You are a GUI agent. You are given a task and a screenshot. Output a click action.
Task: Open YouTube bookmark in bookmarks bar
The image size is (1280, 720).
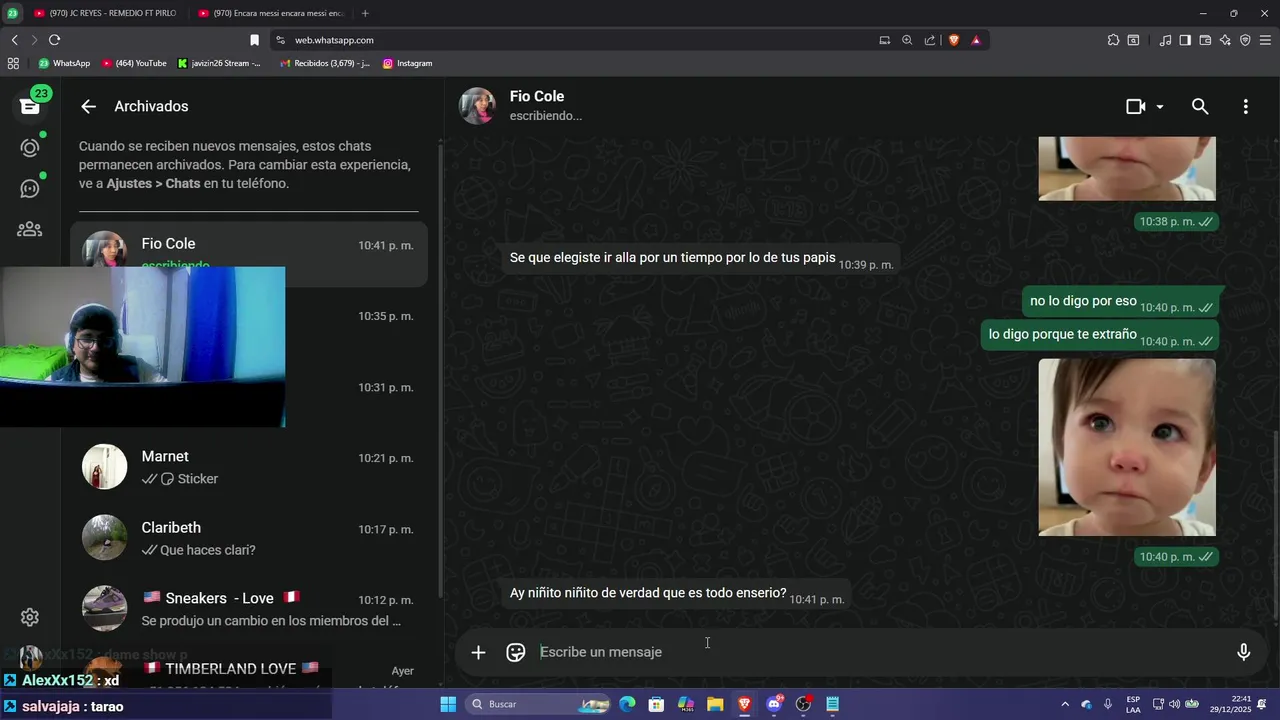coord(134,63)
